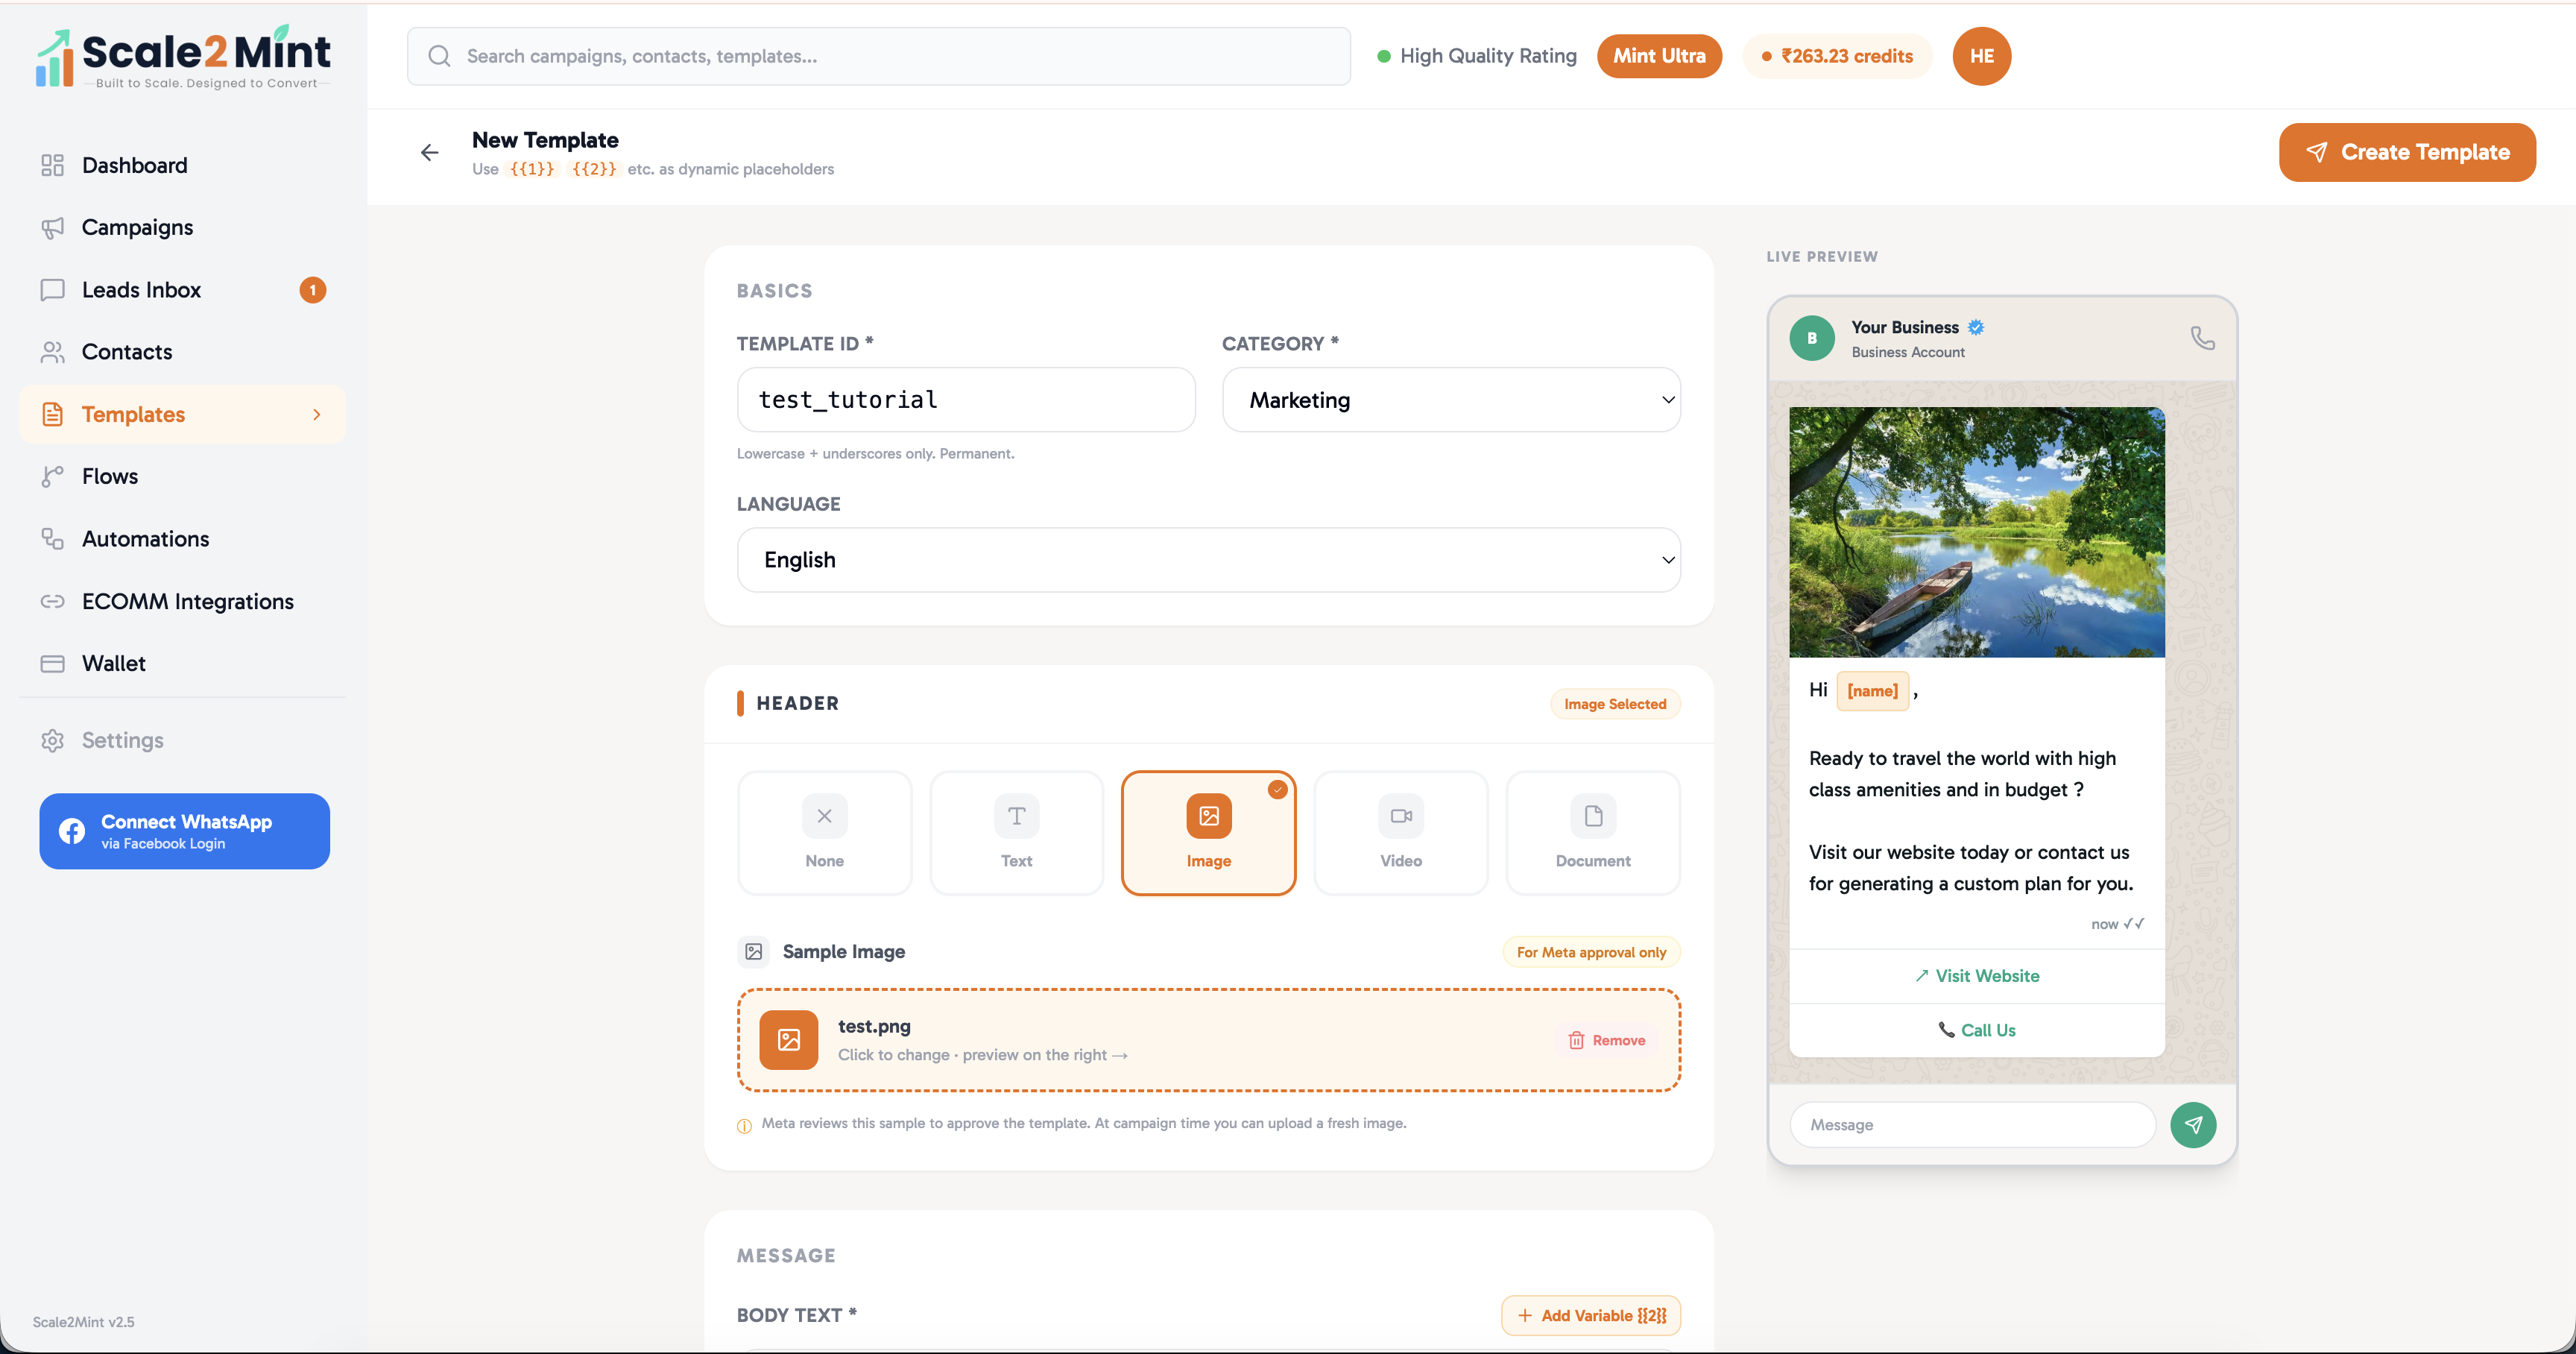Expand the Templates menu chevron
This screenshot has width=2576, height=1354.
click(317, 414)
